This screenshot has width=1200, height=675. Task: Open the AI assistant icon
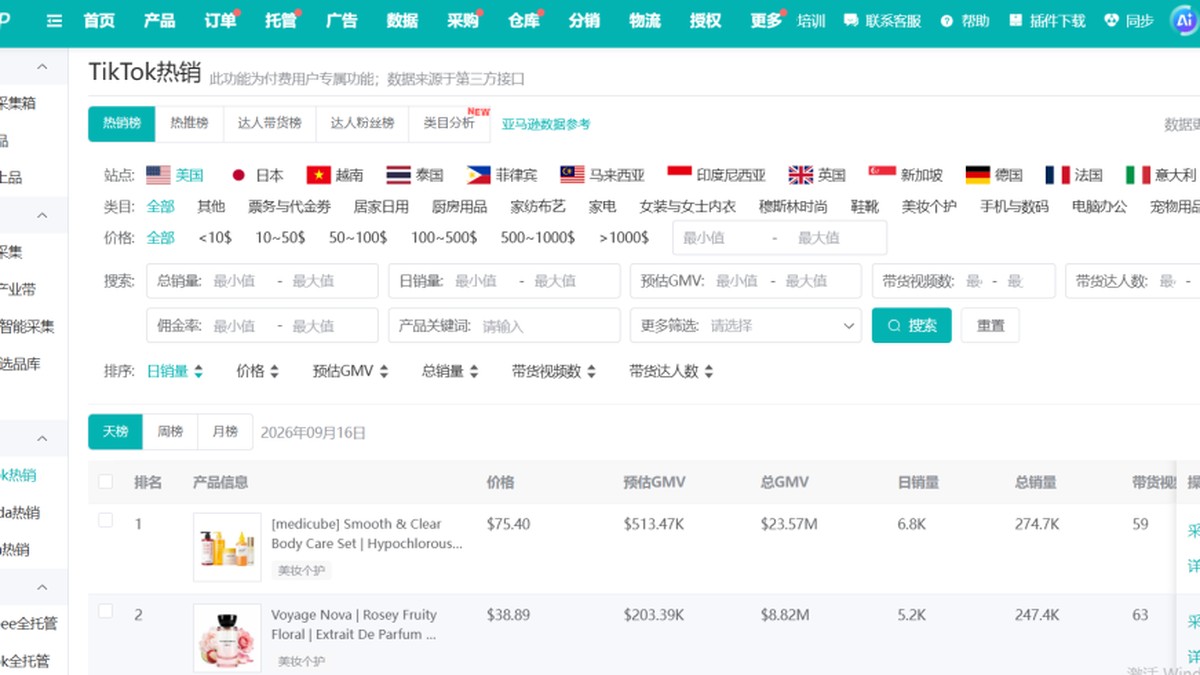coord(1184,20)
